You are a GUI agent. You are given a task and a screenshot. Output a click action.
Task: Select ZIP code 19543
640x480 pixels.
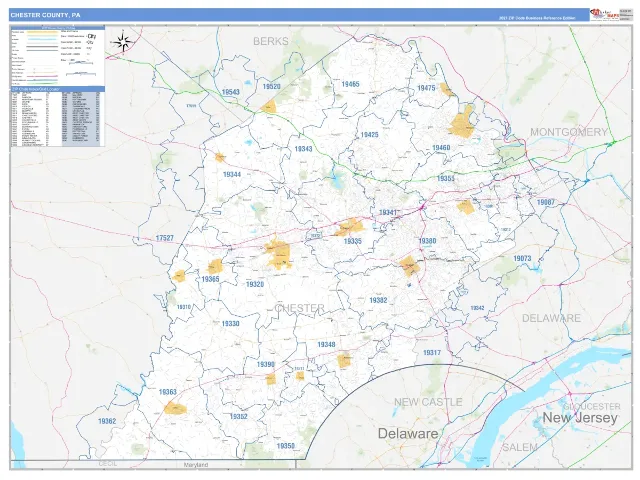pyautogui.click(x=231, y=92)
